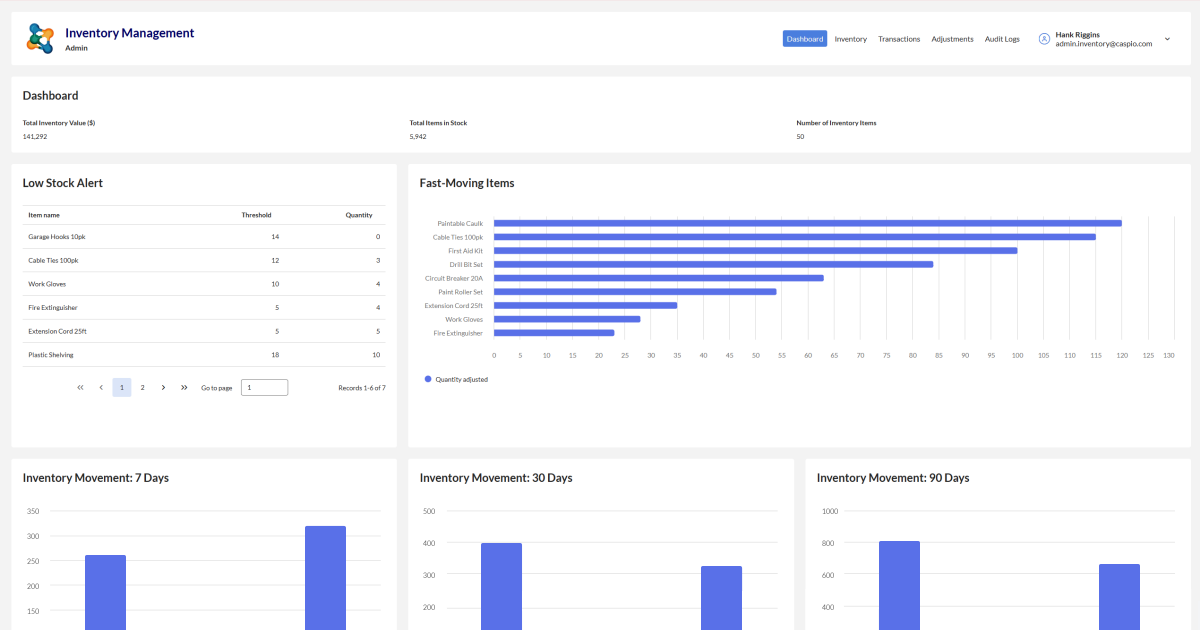Click the Paintable Caulk chart bar
1200x630 pixels.
tap(808, 223)
